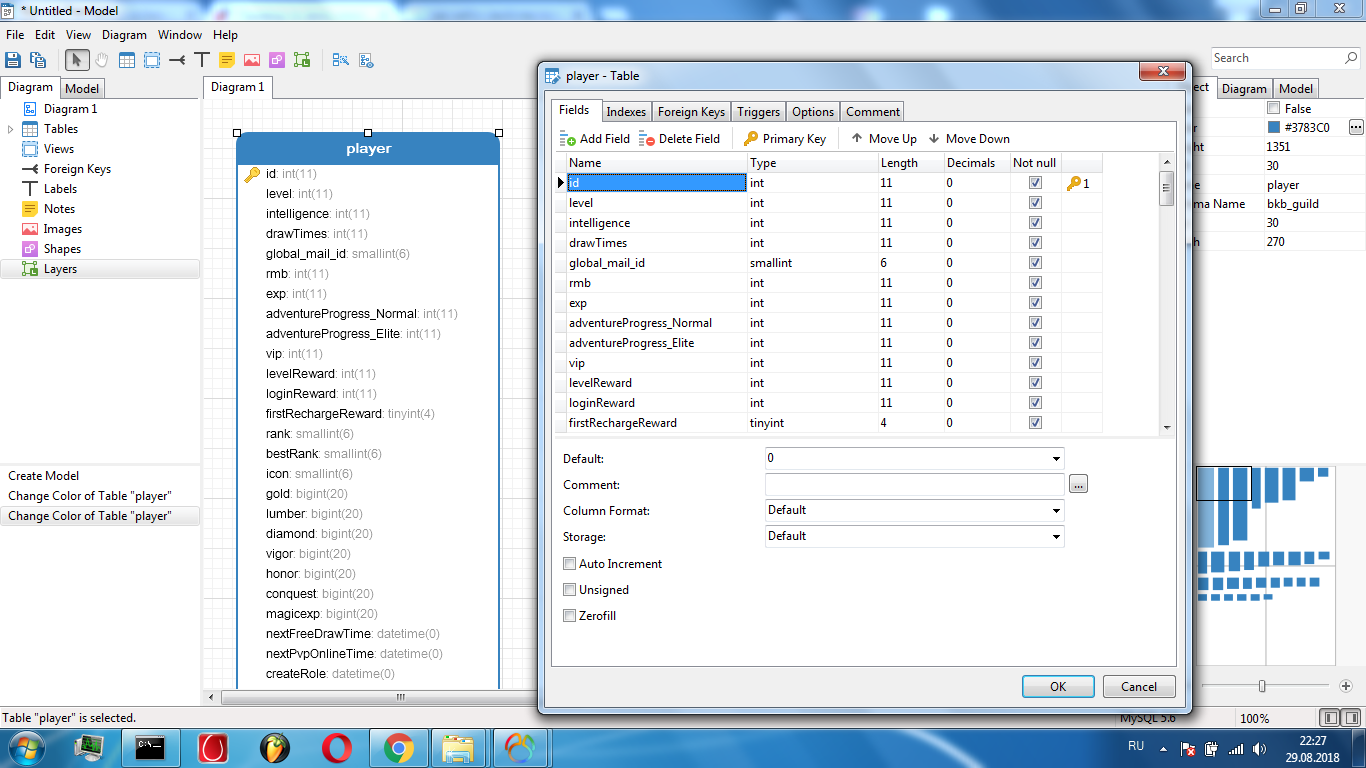Open the file explorer folder in the taskbar

pyautogui.click(x=459, y=747)
